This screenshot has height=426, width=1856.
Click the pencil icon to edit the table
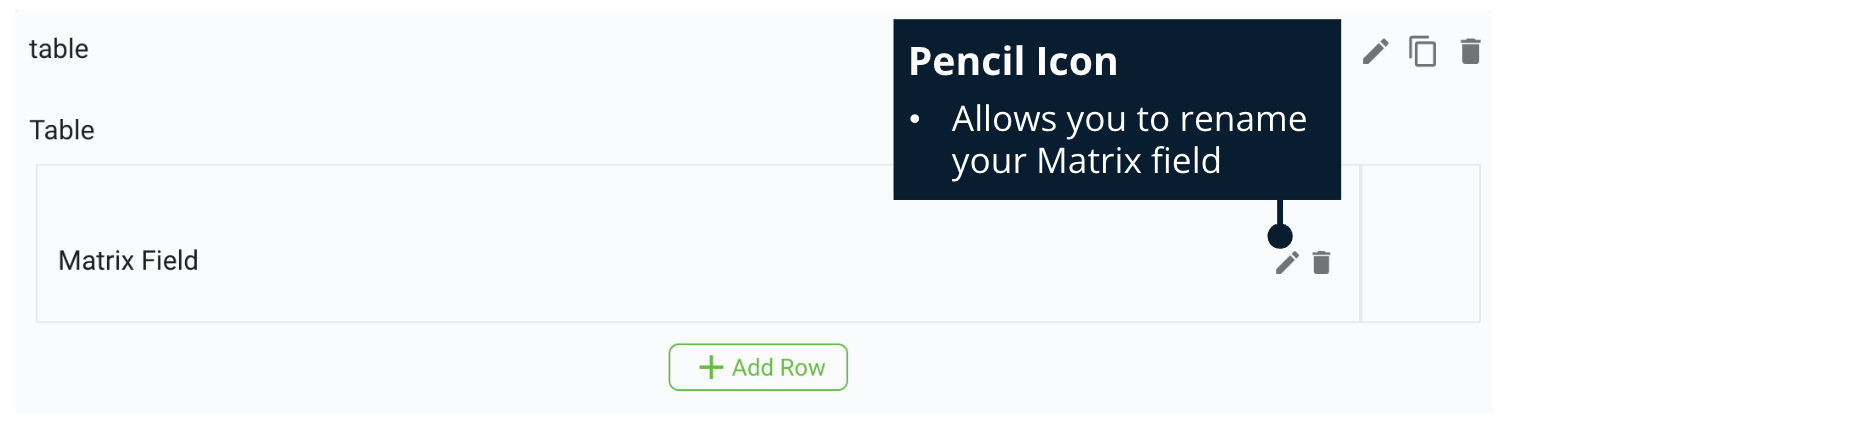pyautogui.click(x=1376, y=51)
